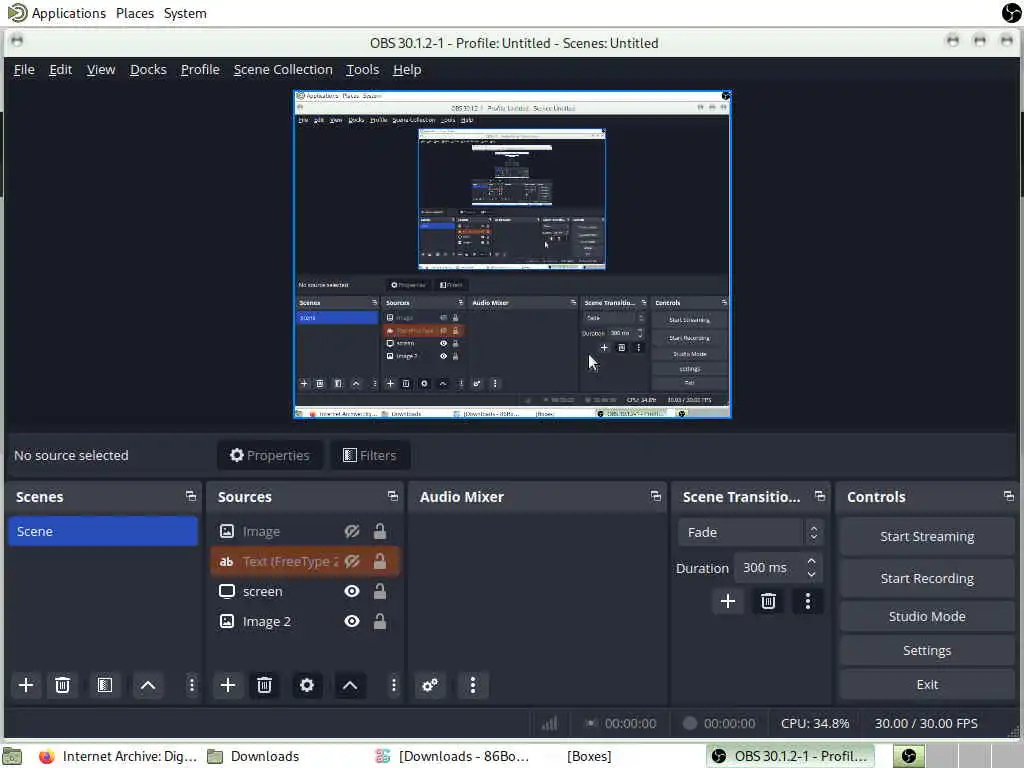Add a new scene with the plus icon

(26, 685)
